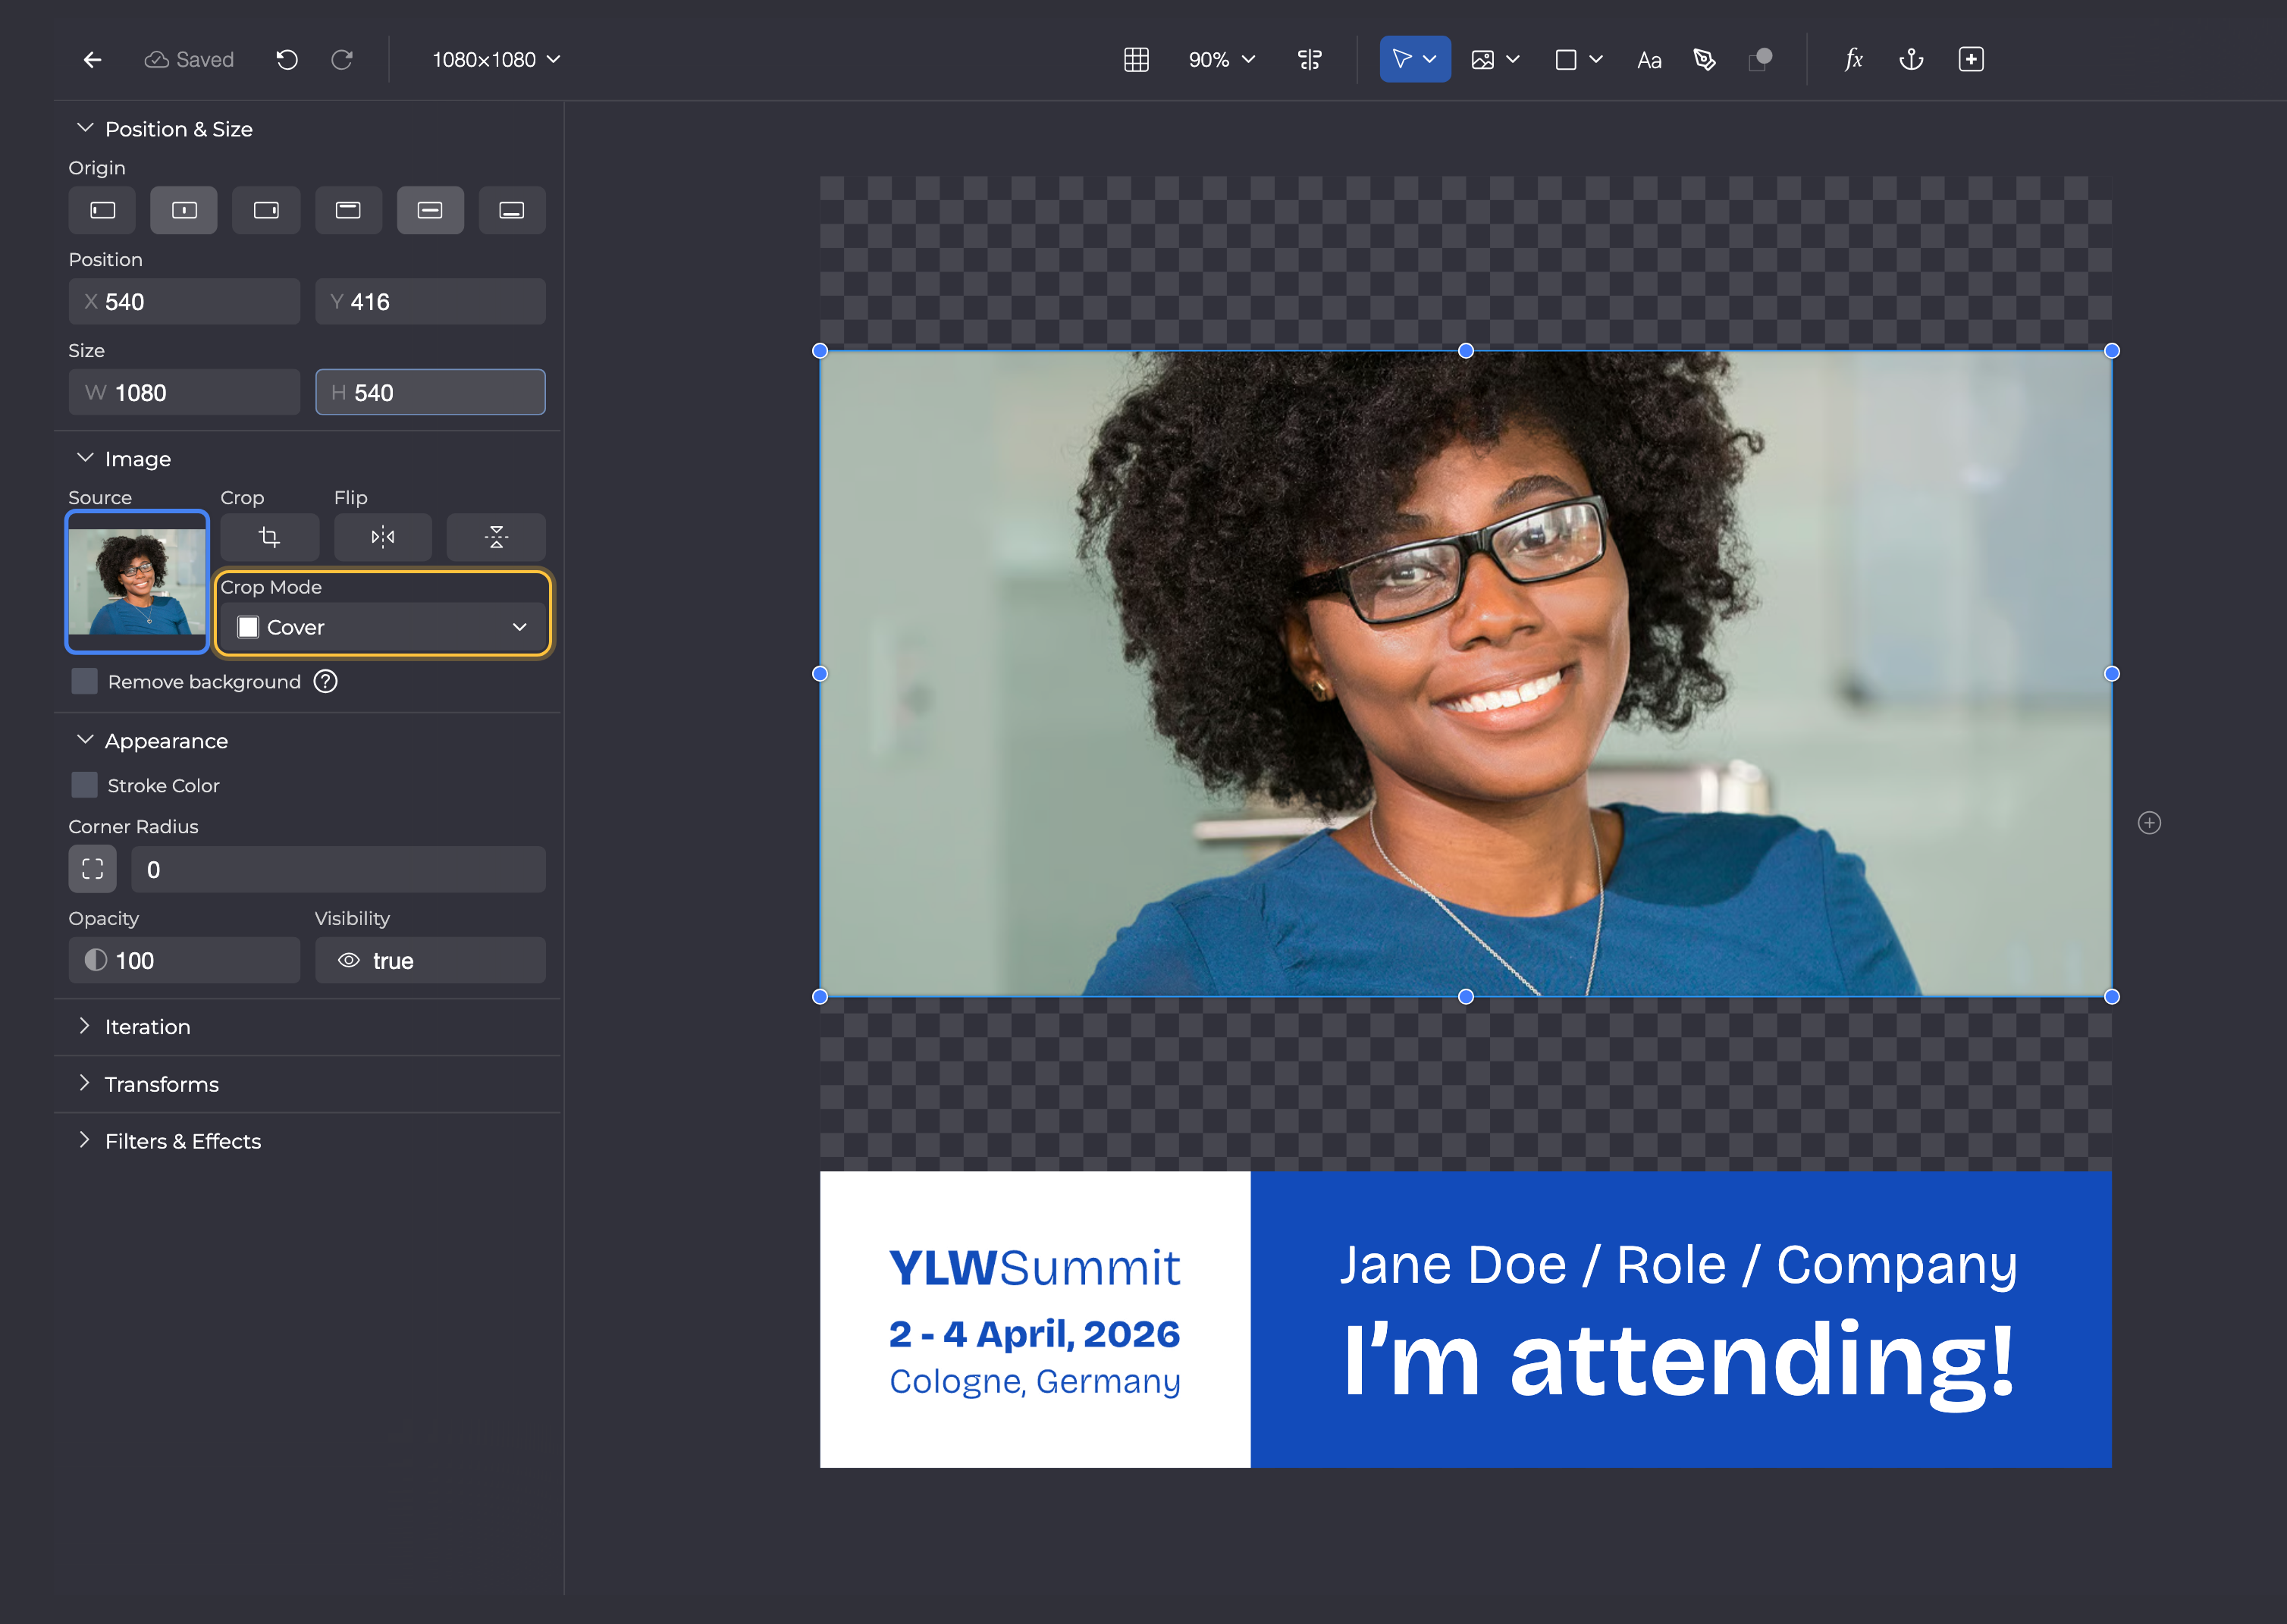Set origin to right horizontal alignment
The image size is (2287, 1624).
click(x=266, y=210)
